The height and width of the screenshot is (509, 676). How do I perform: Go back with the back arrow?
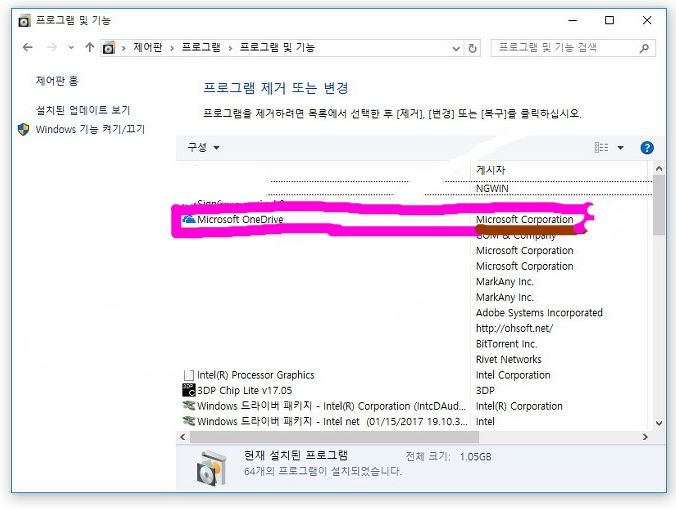28,47
